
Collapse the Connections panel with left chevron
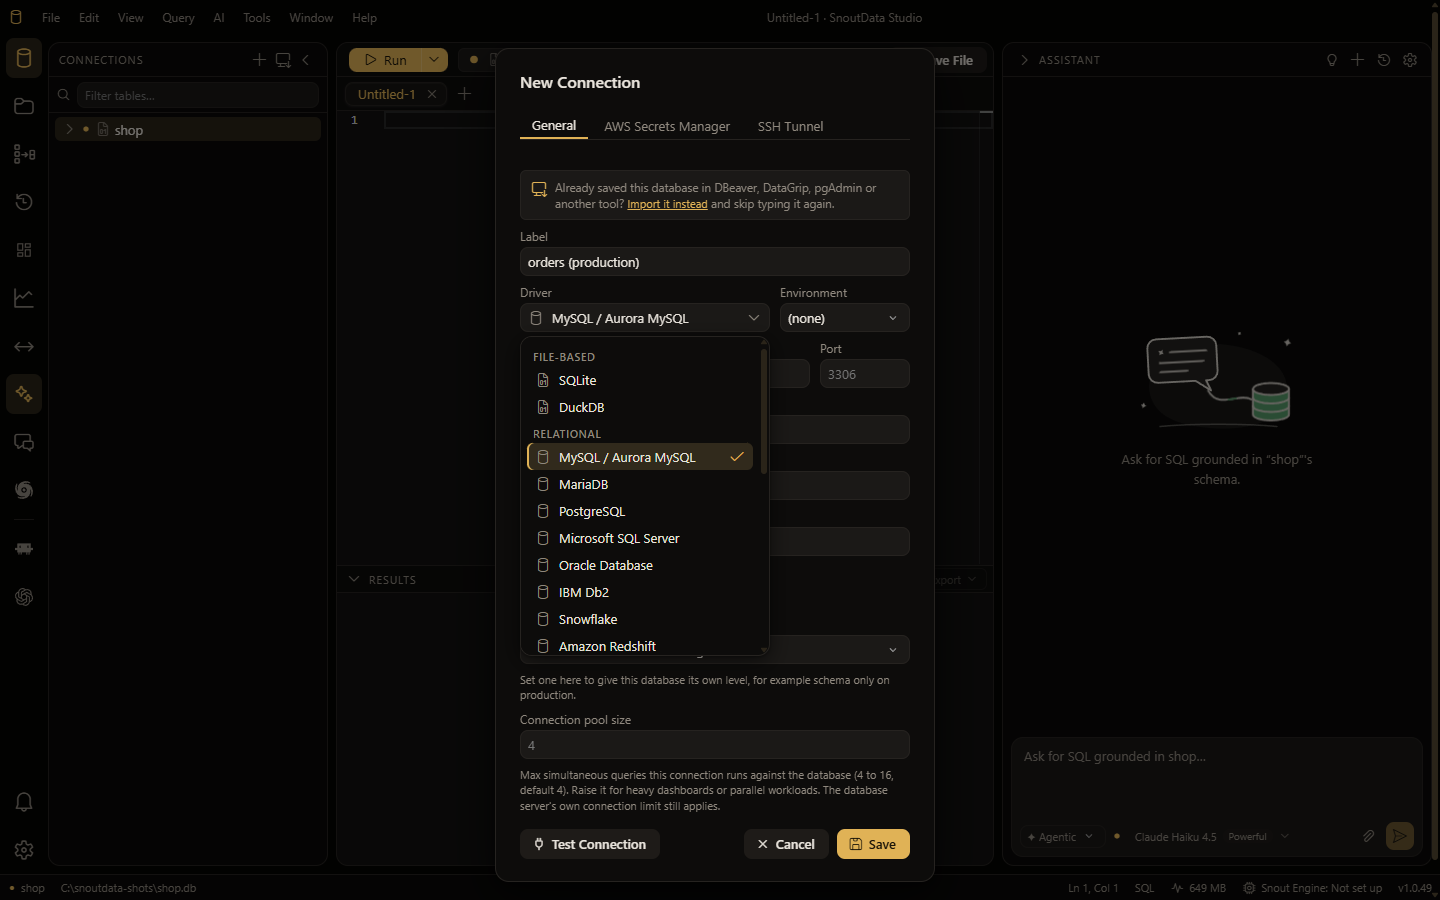point(306,60)
